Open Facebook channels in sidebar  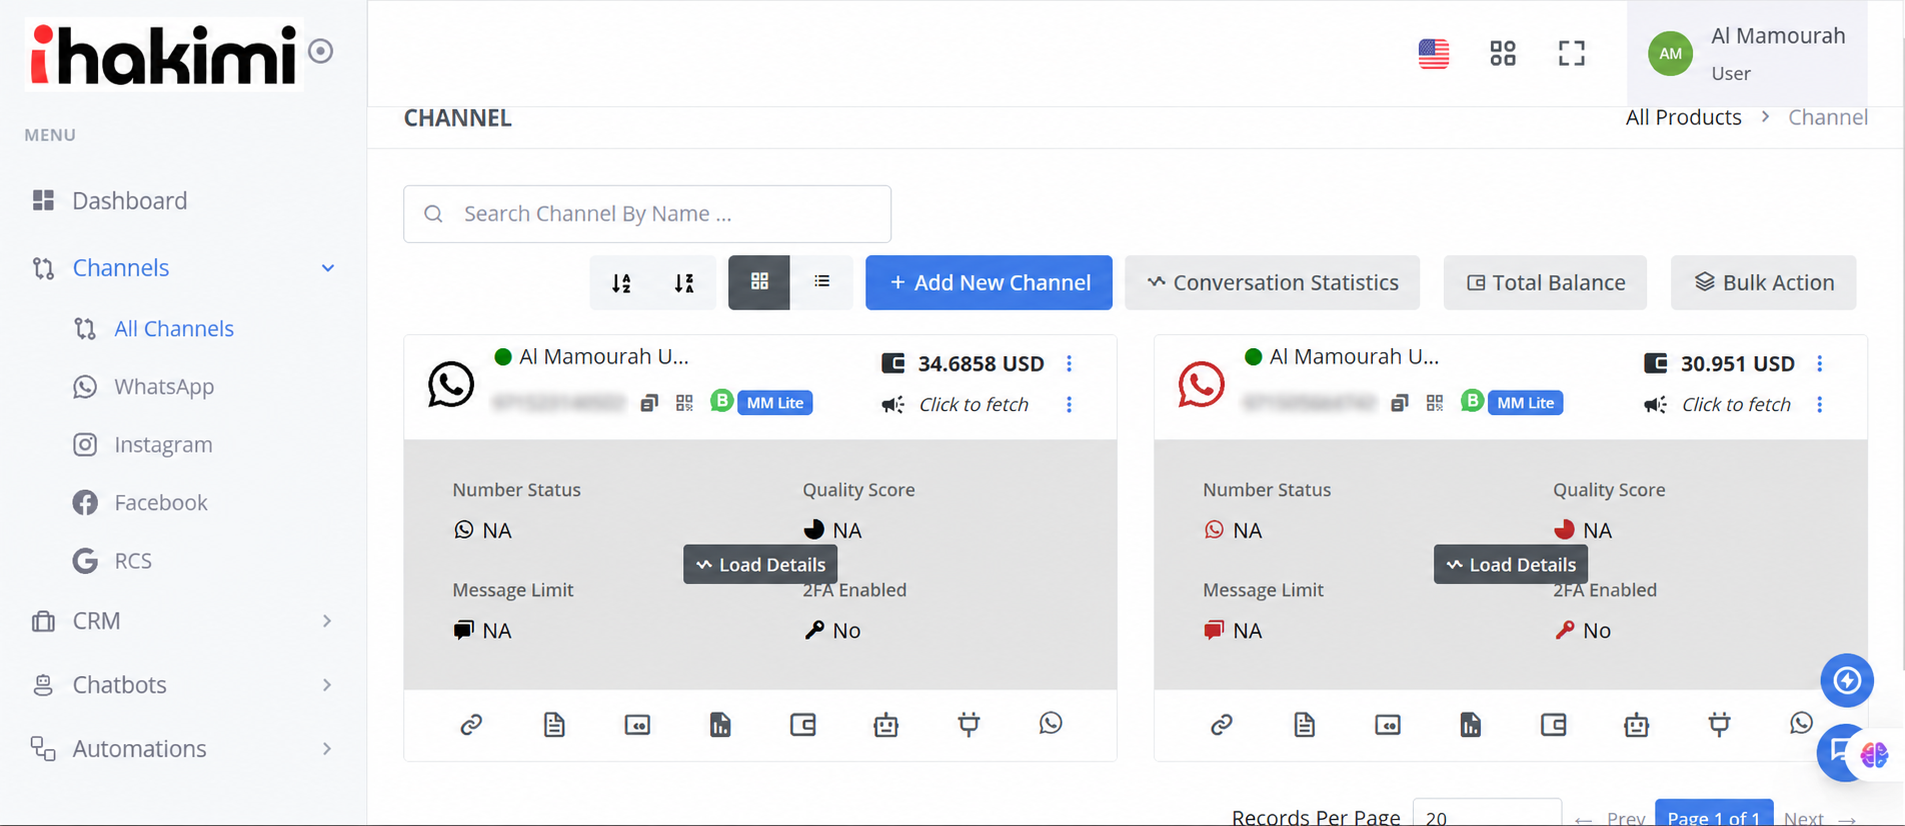coord(160,502)
